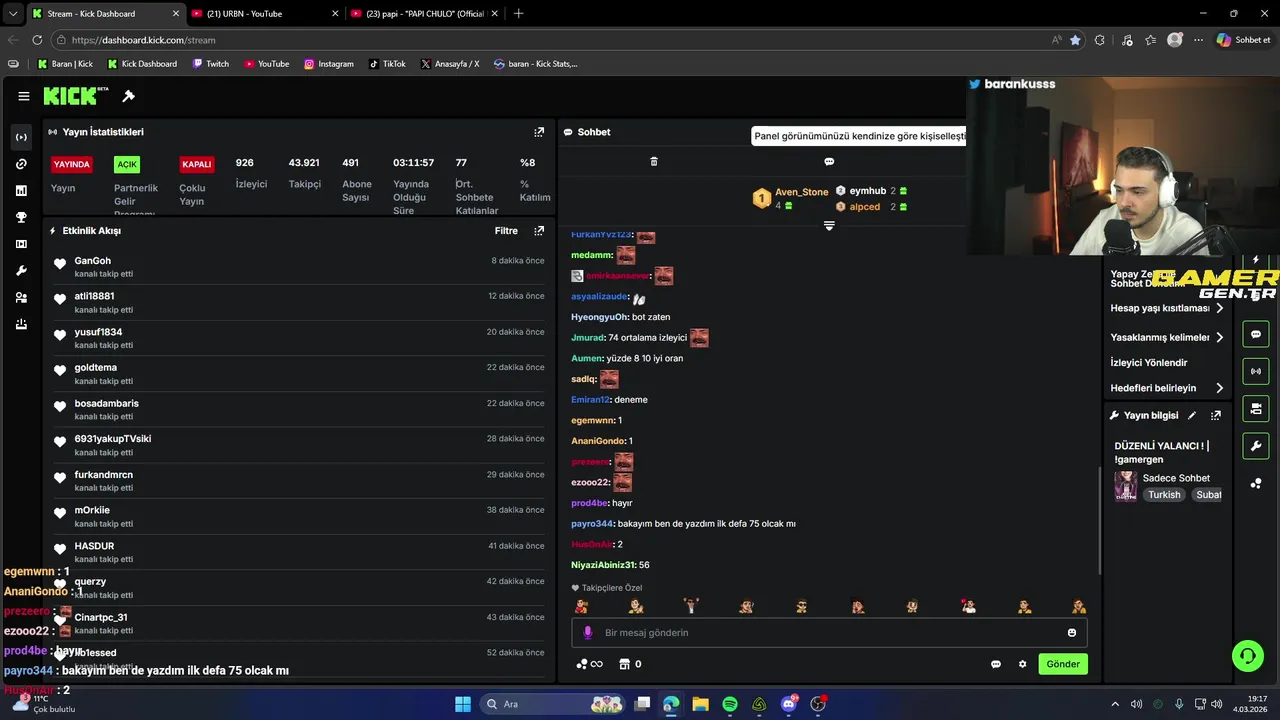Click the AÇIK partnership badge
This screenshot has width=1280, height=720.
click(127, 164)
